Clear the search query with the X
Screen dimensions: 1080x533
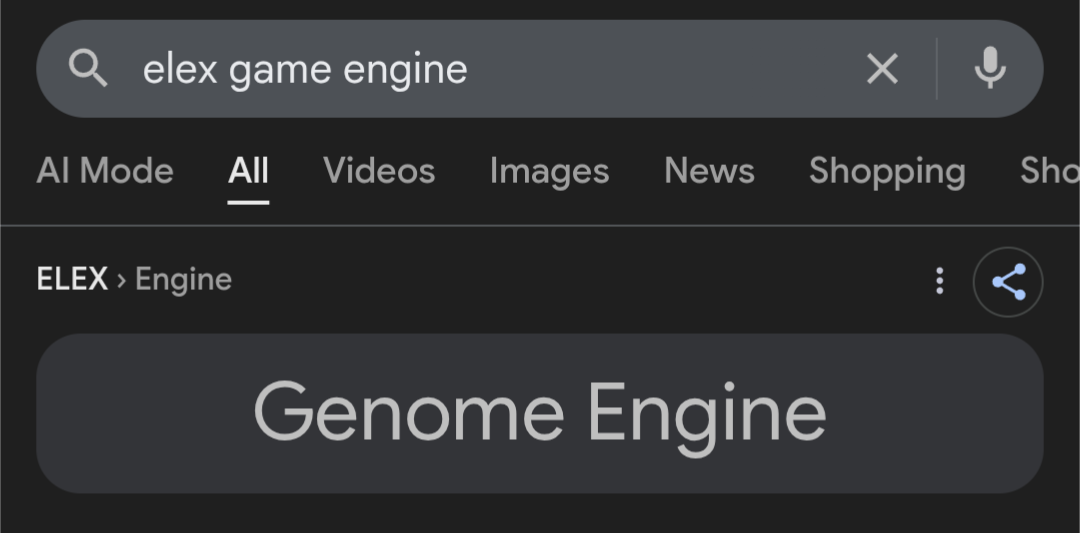pos(881,69)
